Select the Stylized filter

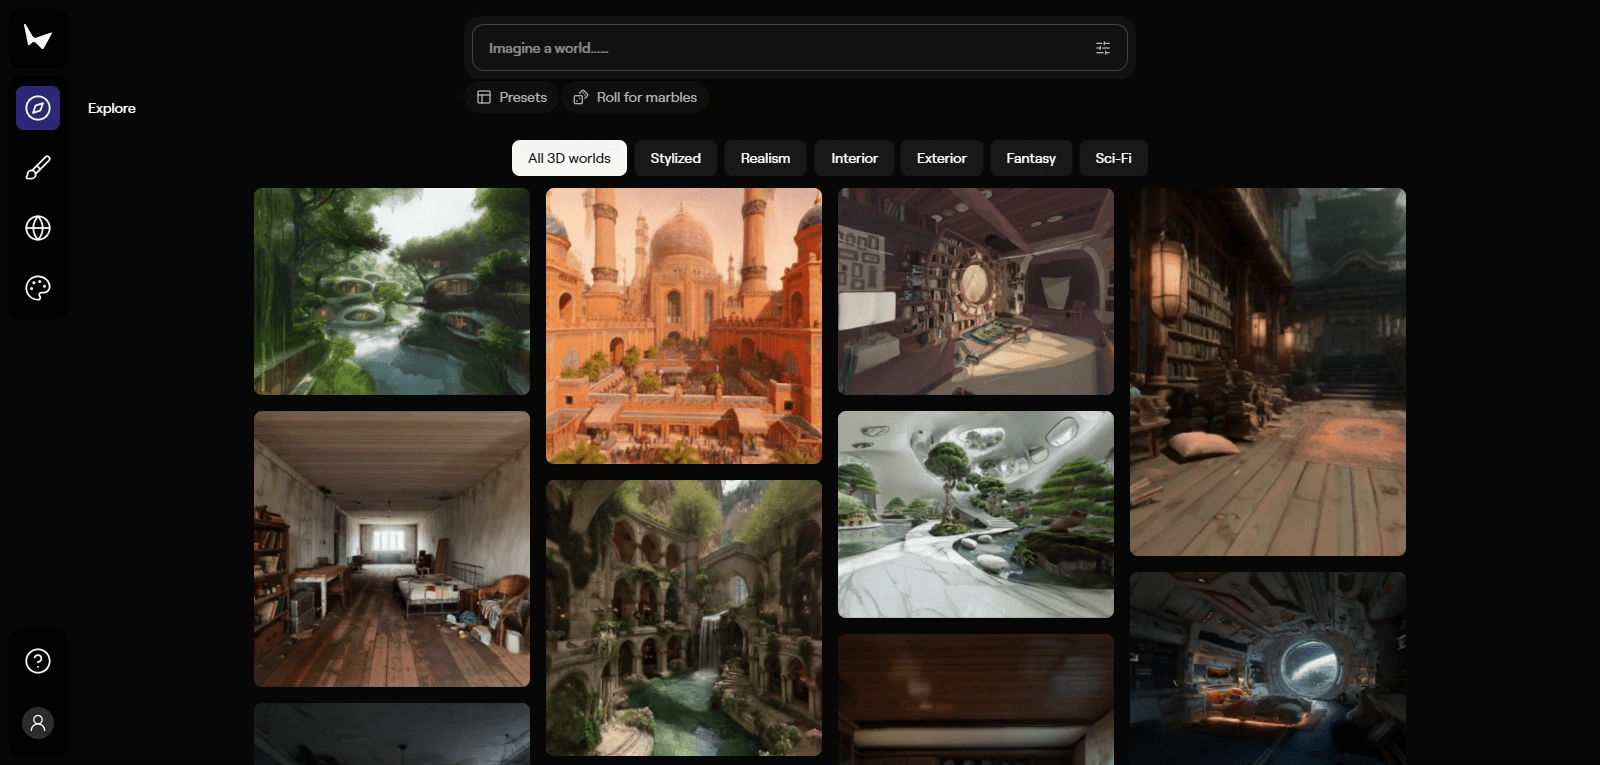click(x=675, y=158)
